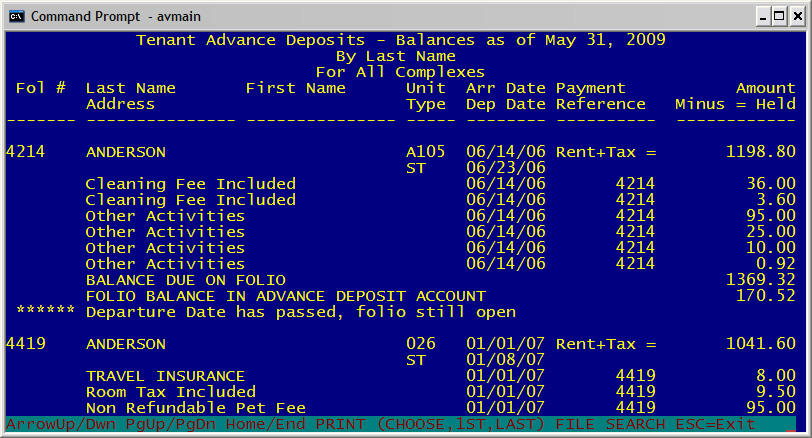Click the PgUp/PgDn hint in bottom bar

coord(160,424)
